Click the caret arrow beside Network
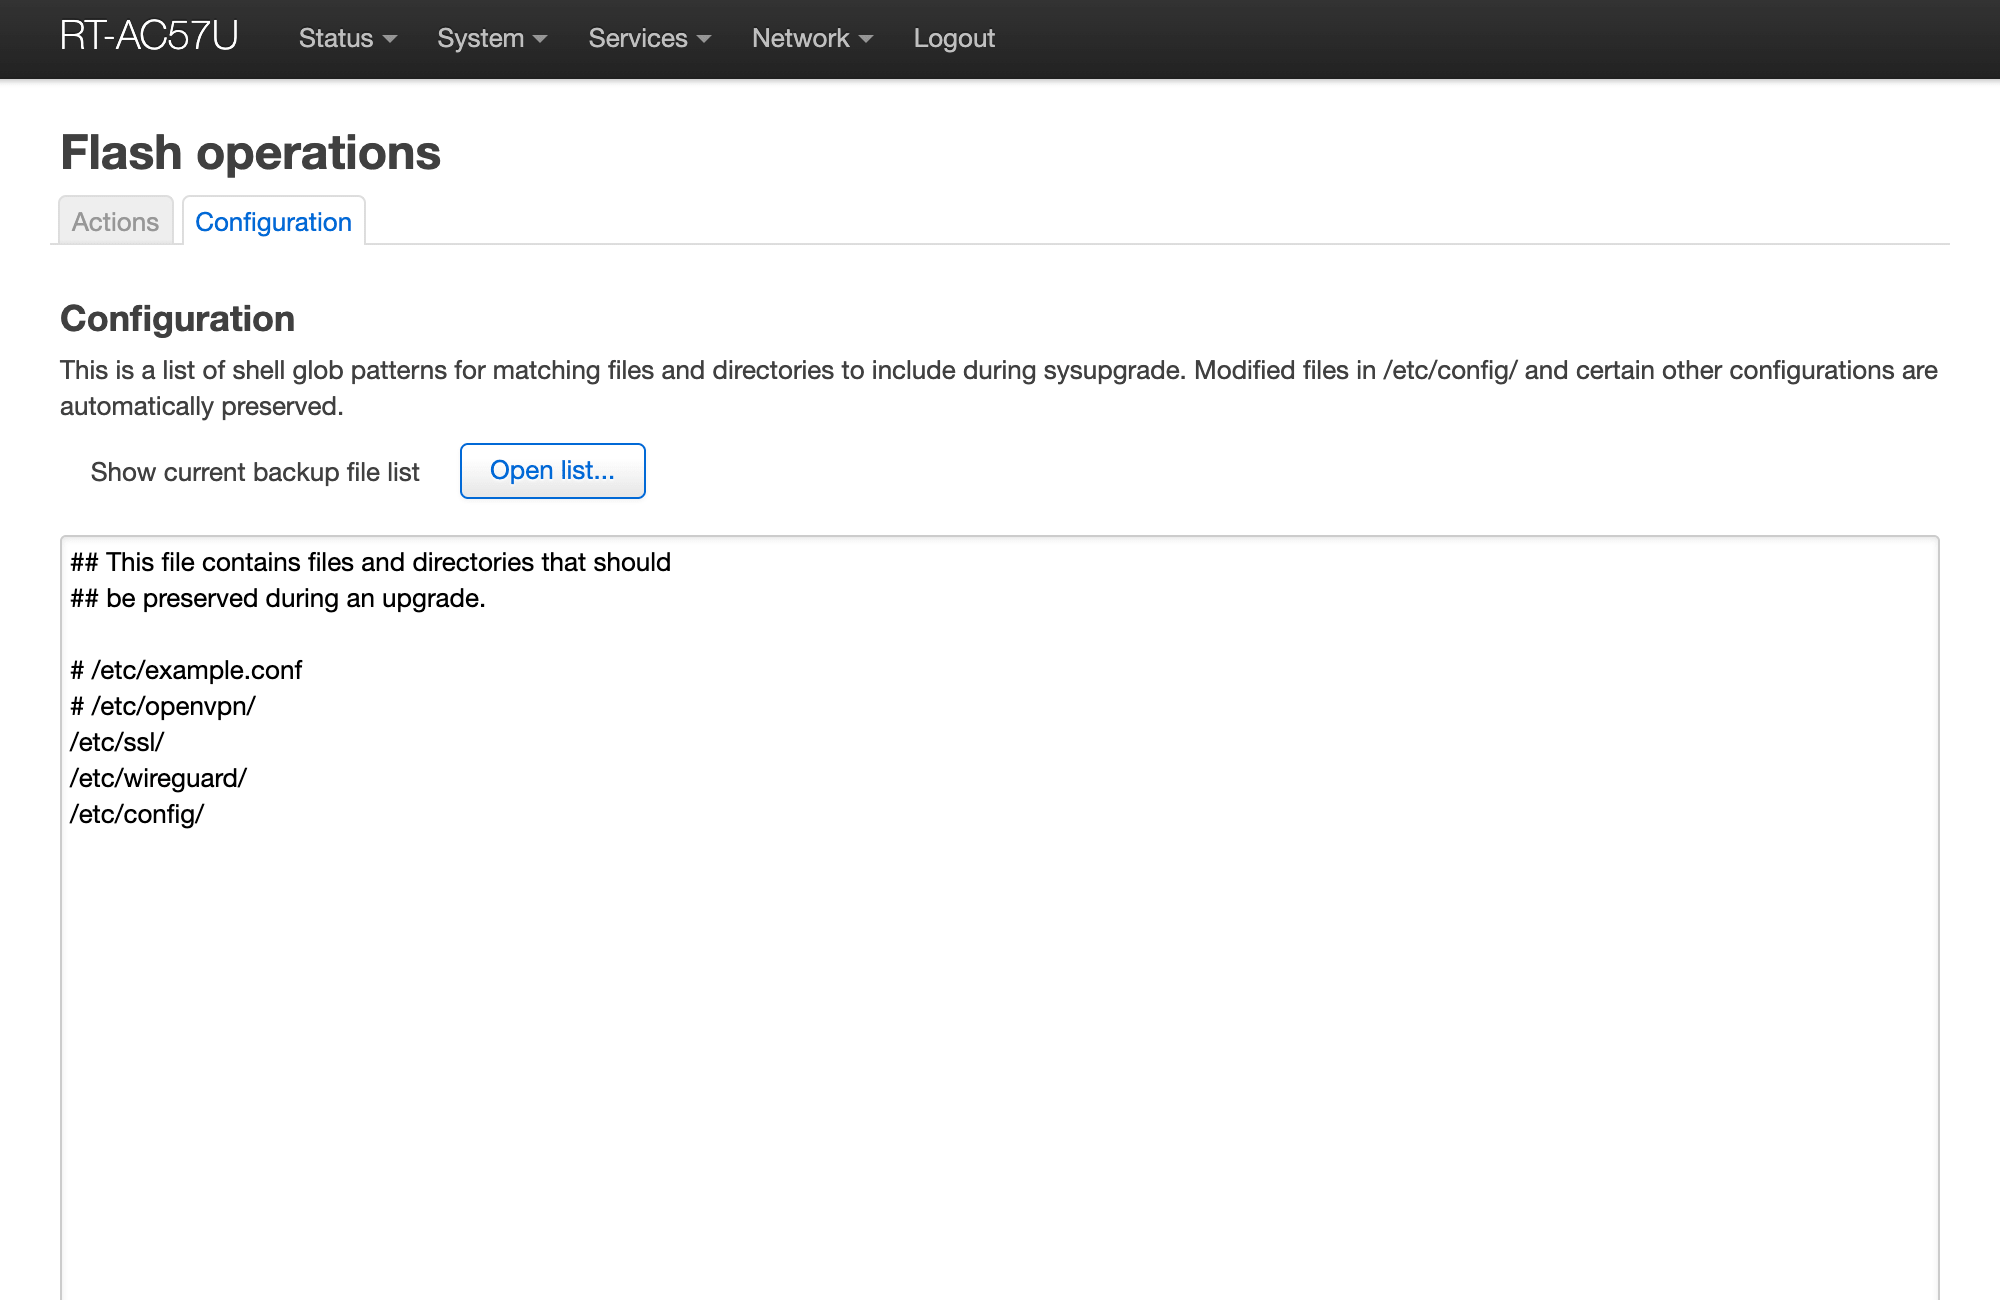 pos(866,39)
